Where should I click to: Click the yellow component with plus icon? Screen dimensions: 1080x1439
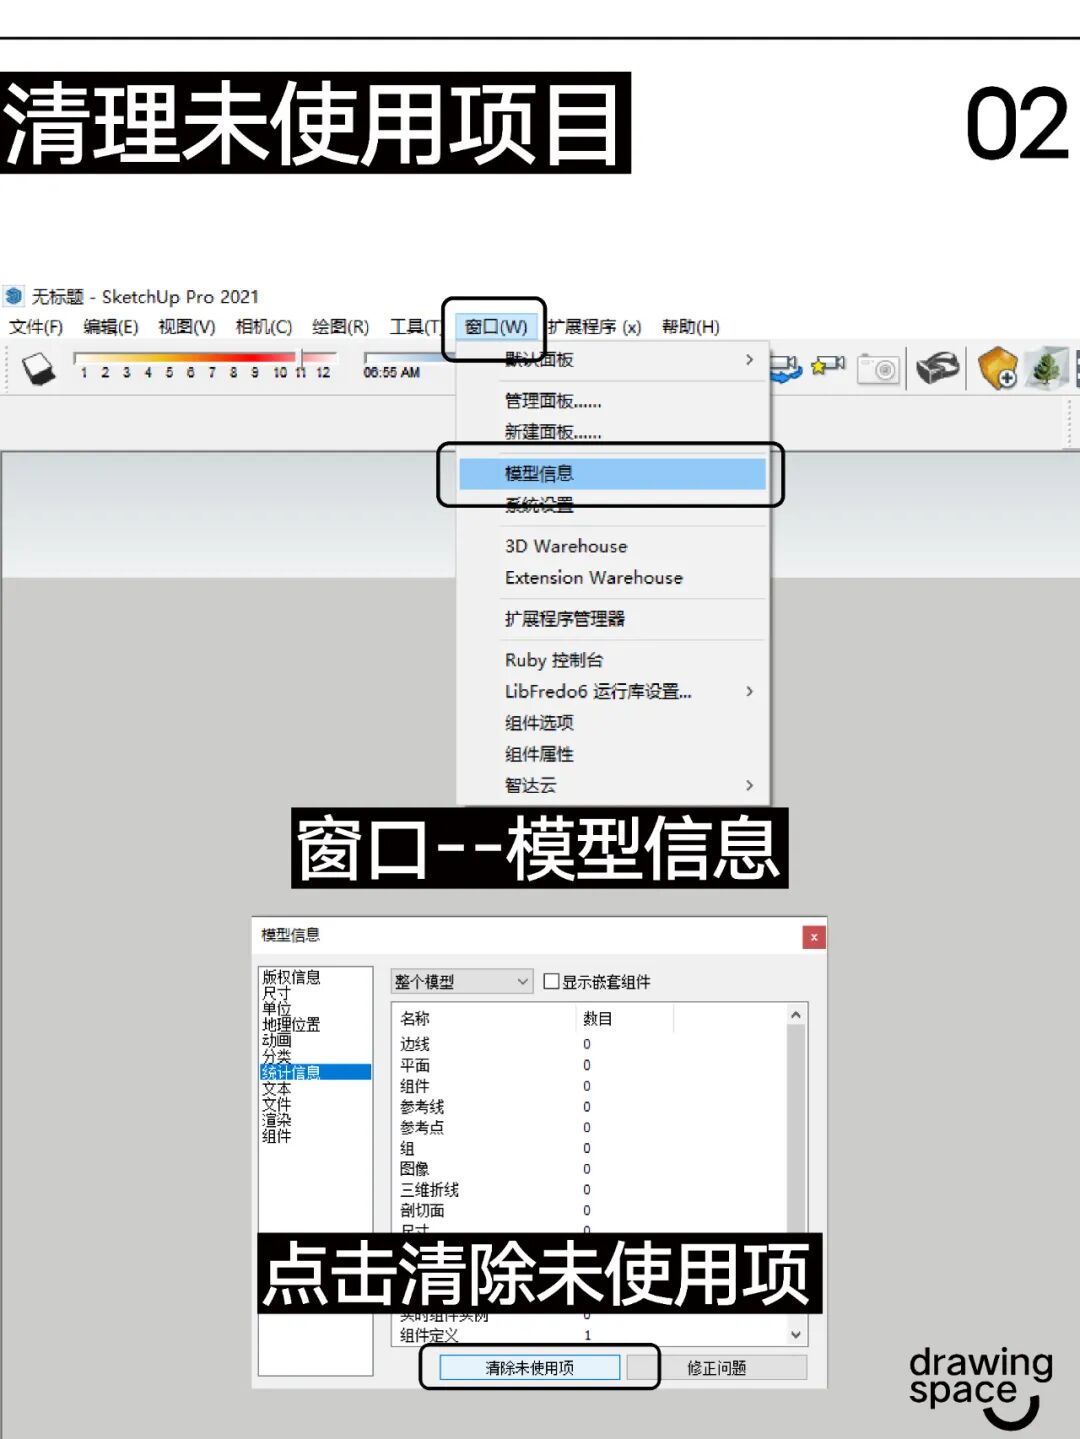click(x=997, y=368)
